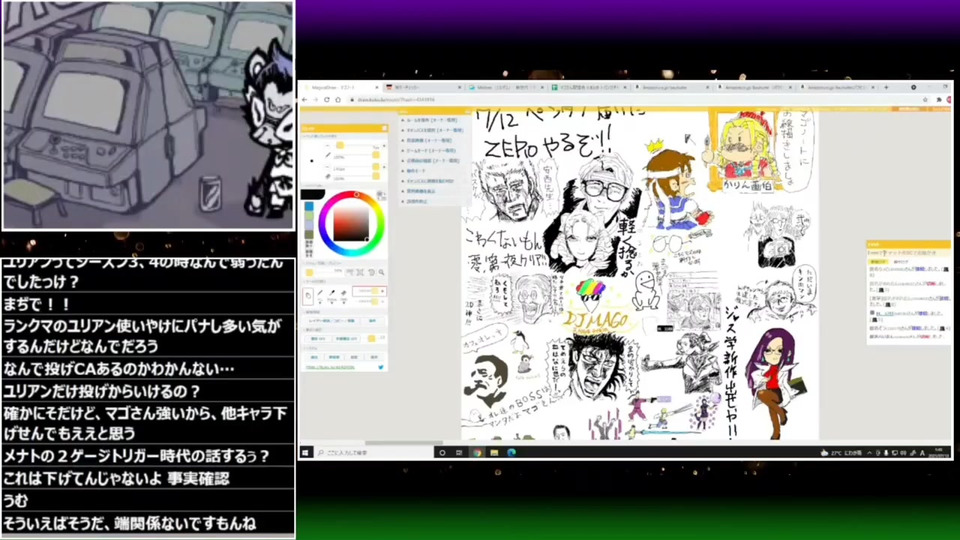Go back using the browser back arrow
This screenshot has width=960, height=540.
306,100
